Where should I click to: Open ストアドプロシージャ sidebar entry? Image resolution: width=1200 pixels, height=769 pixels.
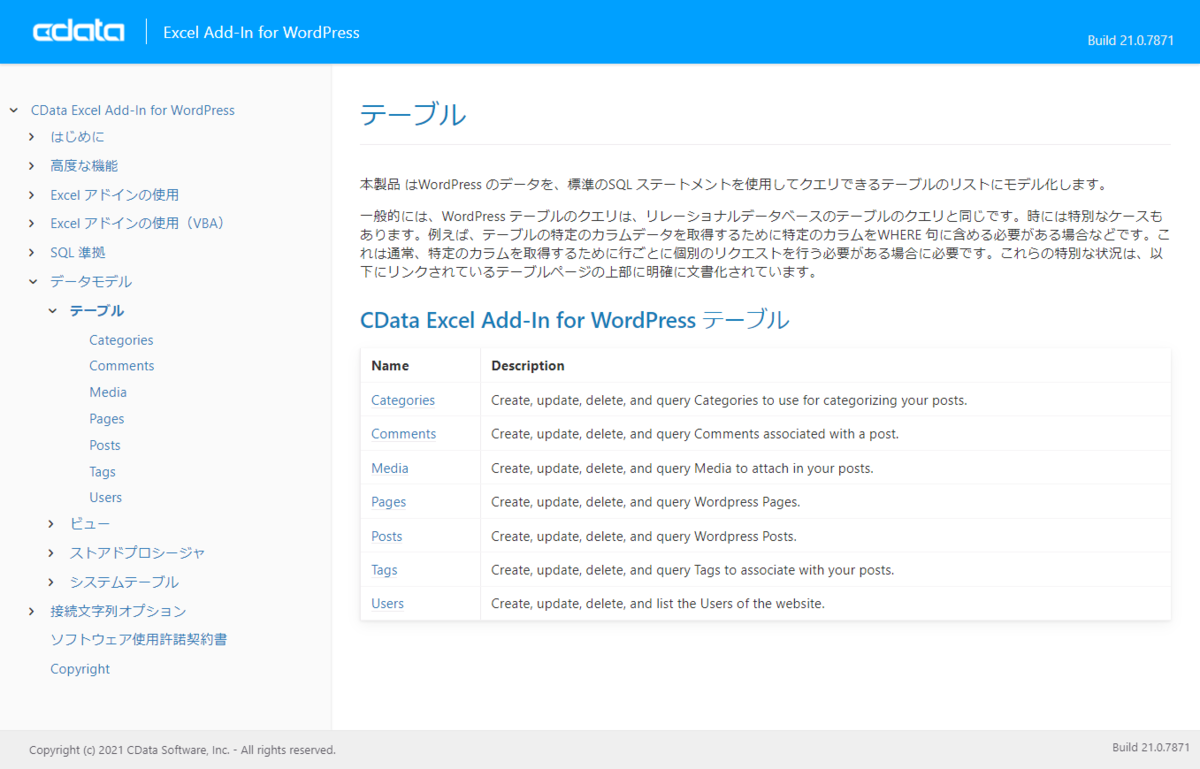pos(137,553)
